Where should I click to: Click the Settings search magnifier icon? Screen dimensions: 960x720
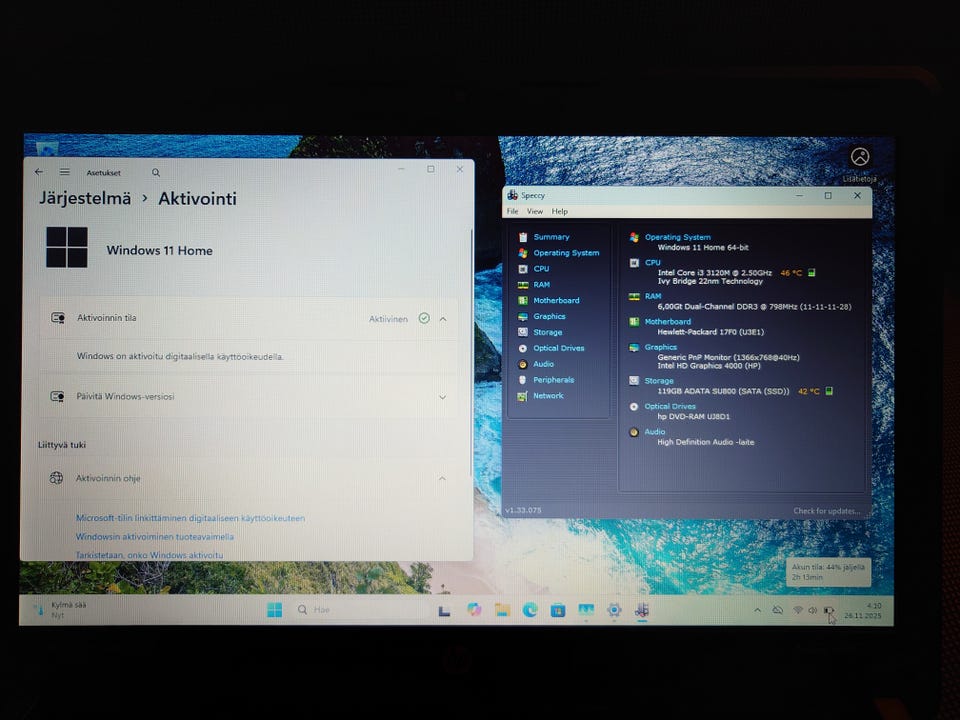156,173
